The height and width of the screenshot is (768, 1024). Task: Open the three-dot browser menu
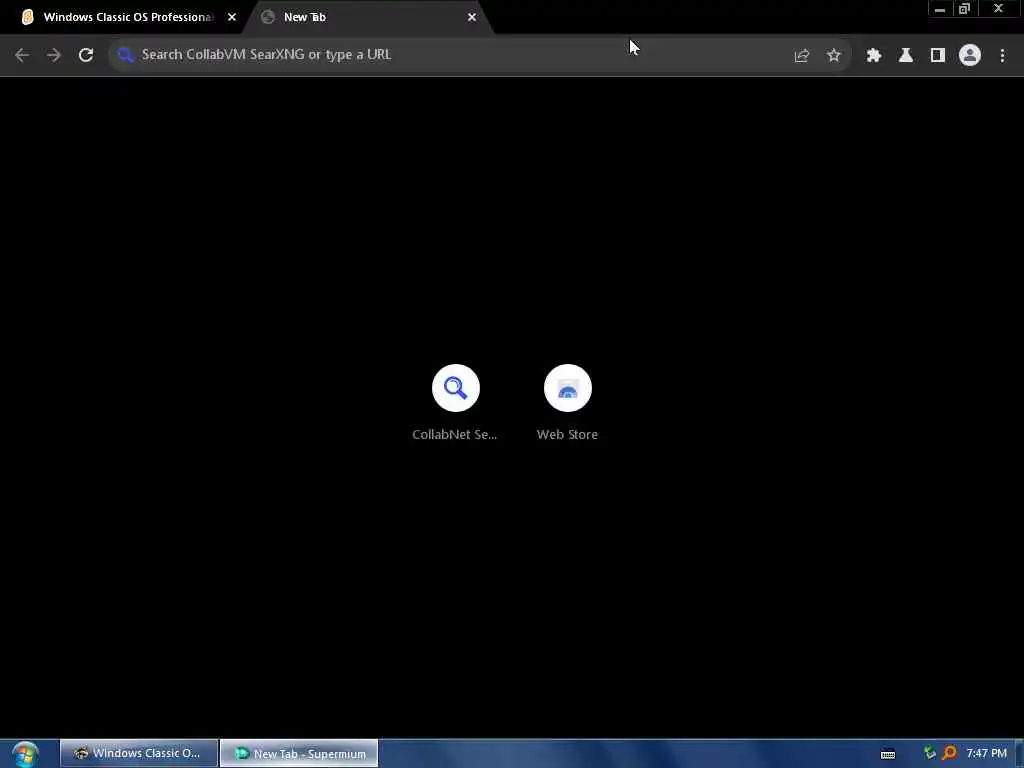click(x=1002, y=56)
